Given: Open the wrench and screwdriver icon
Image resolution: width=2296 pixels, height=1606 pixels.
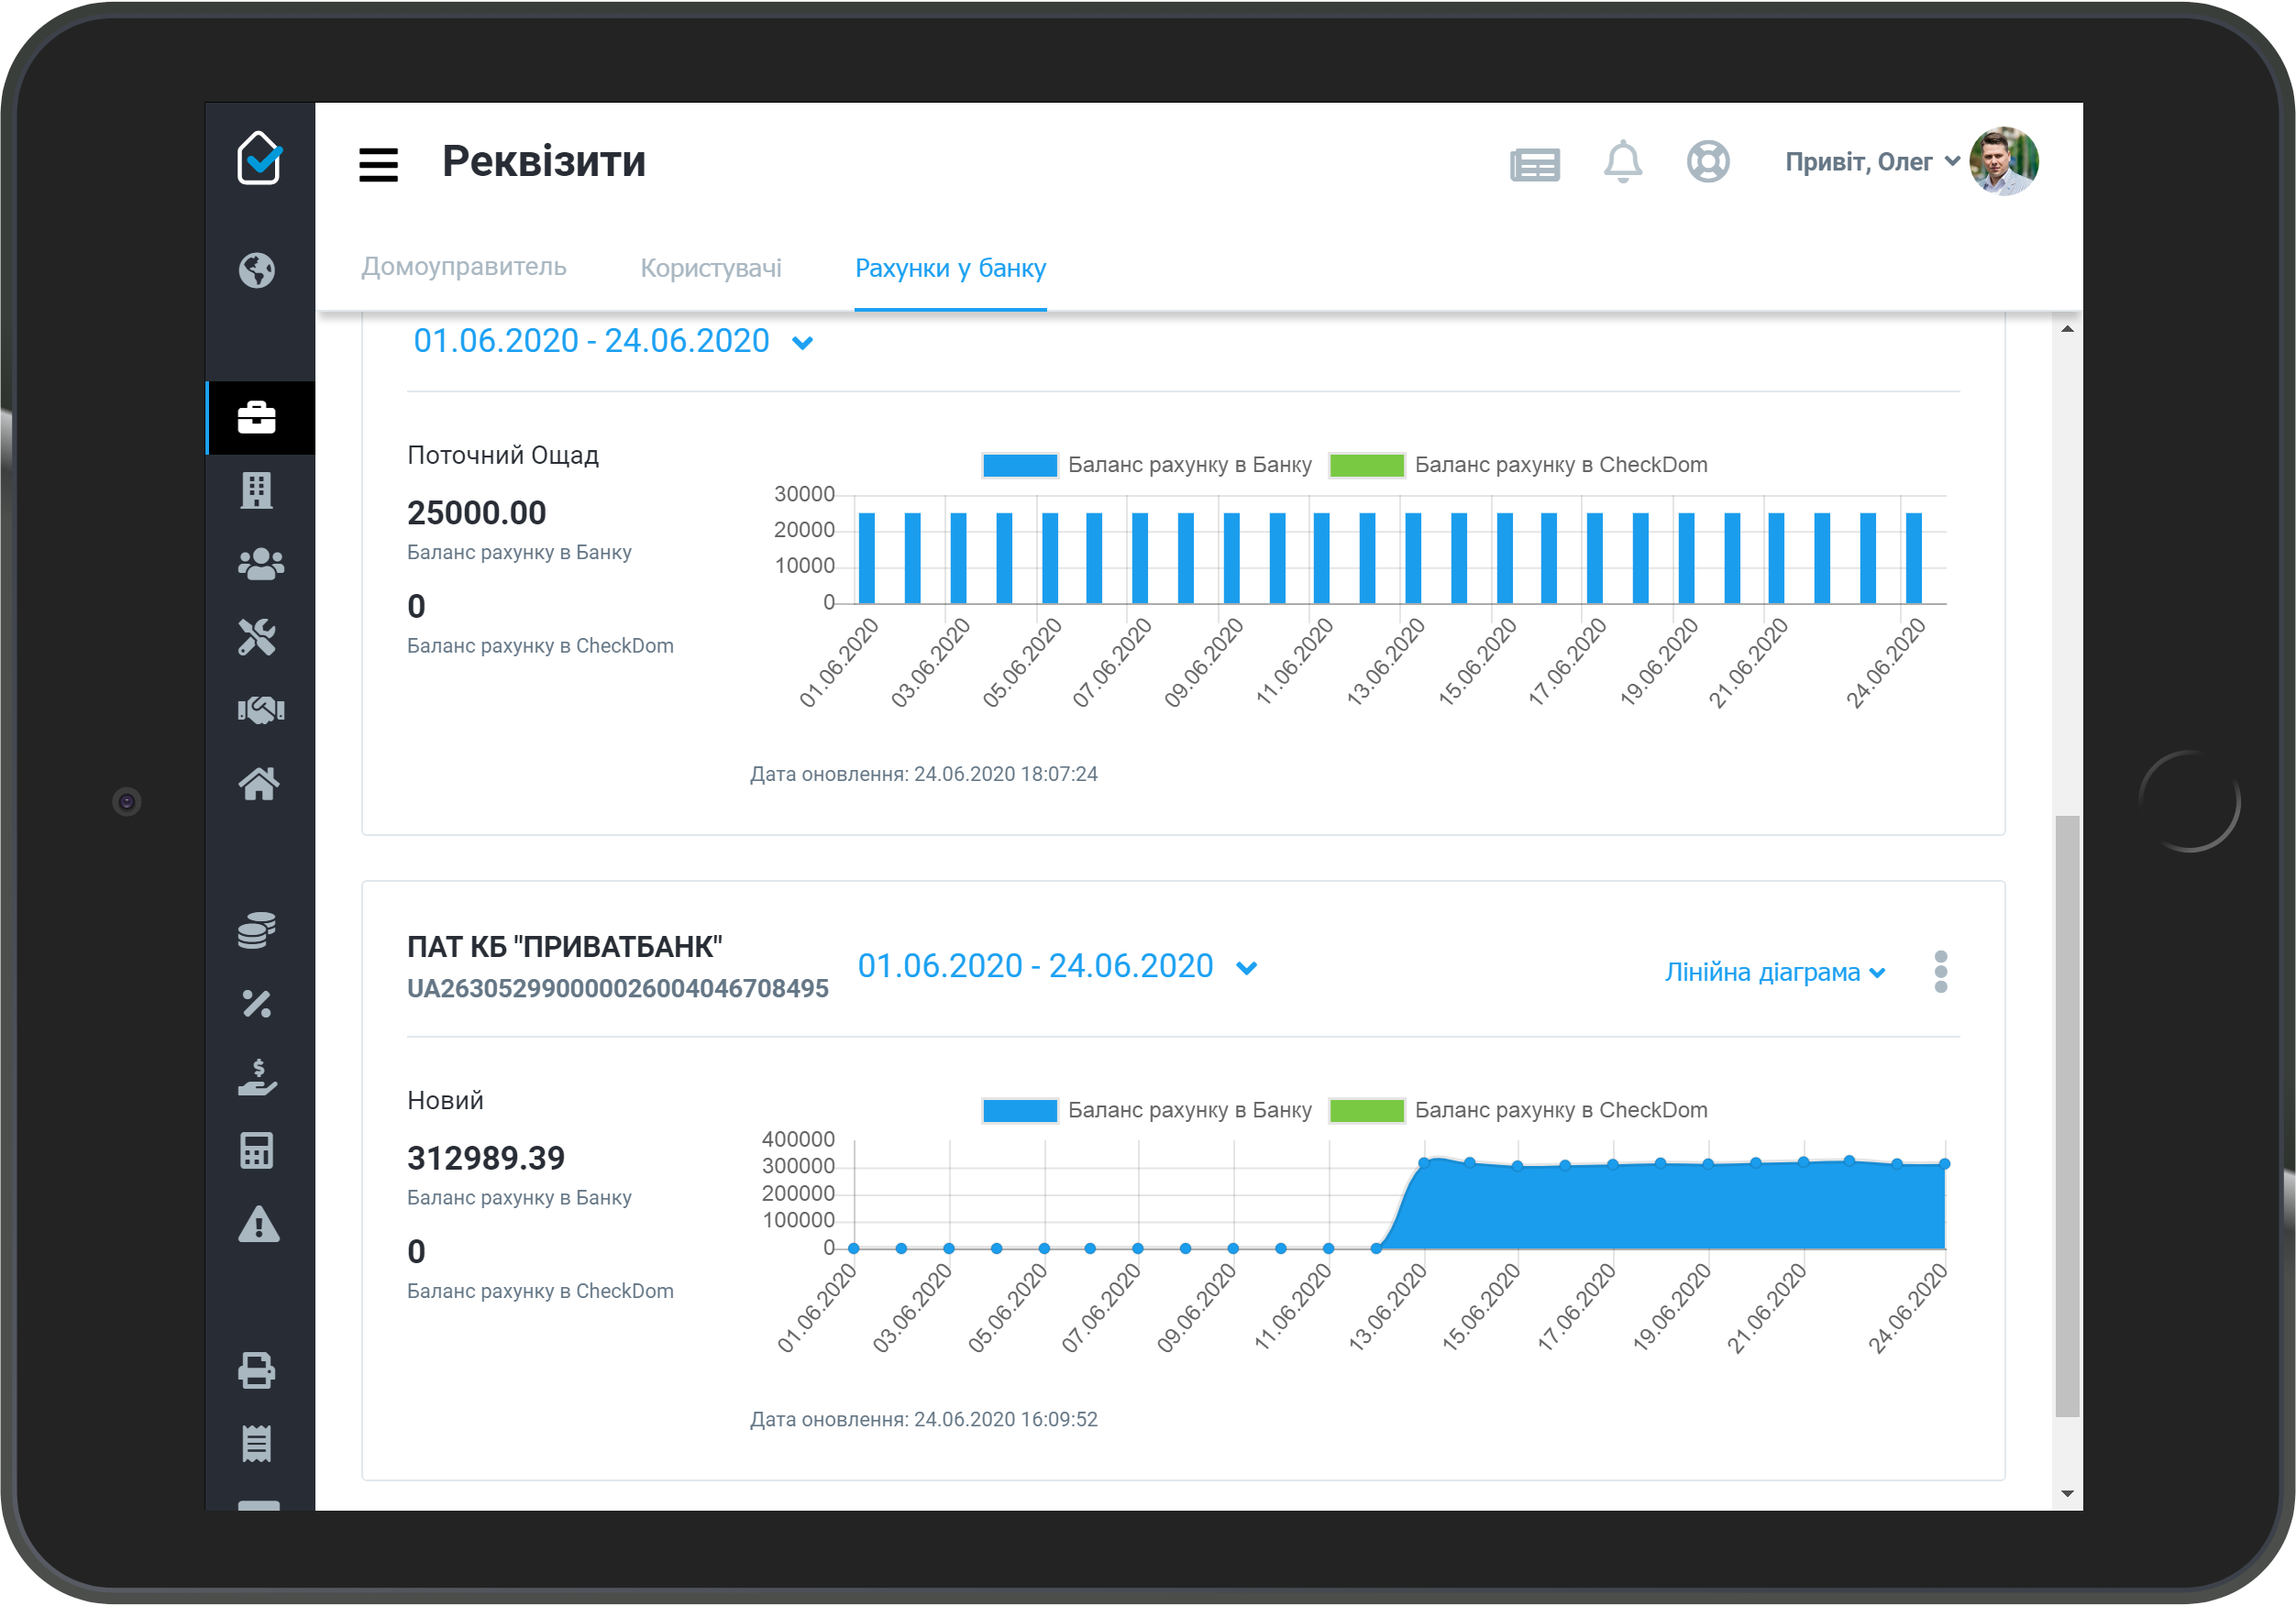Looking at the screenshot, I should click(x=257, y=637).
